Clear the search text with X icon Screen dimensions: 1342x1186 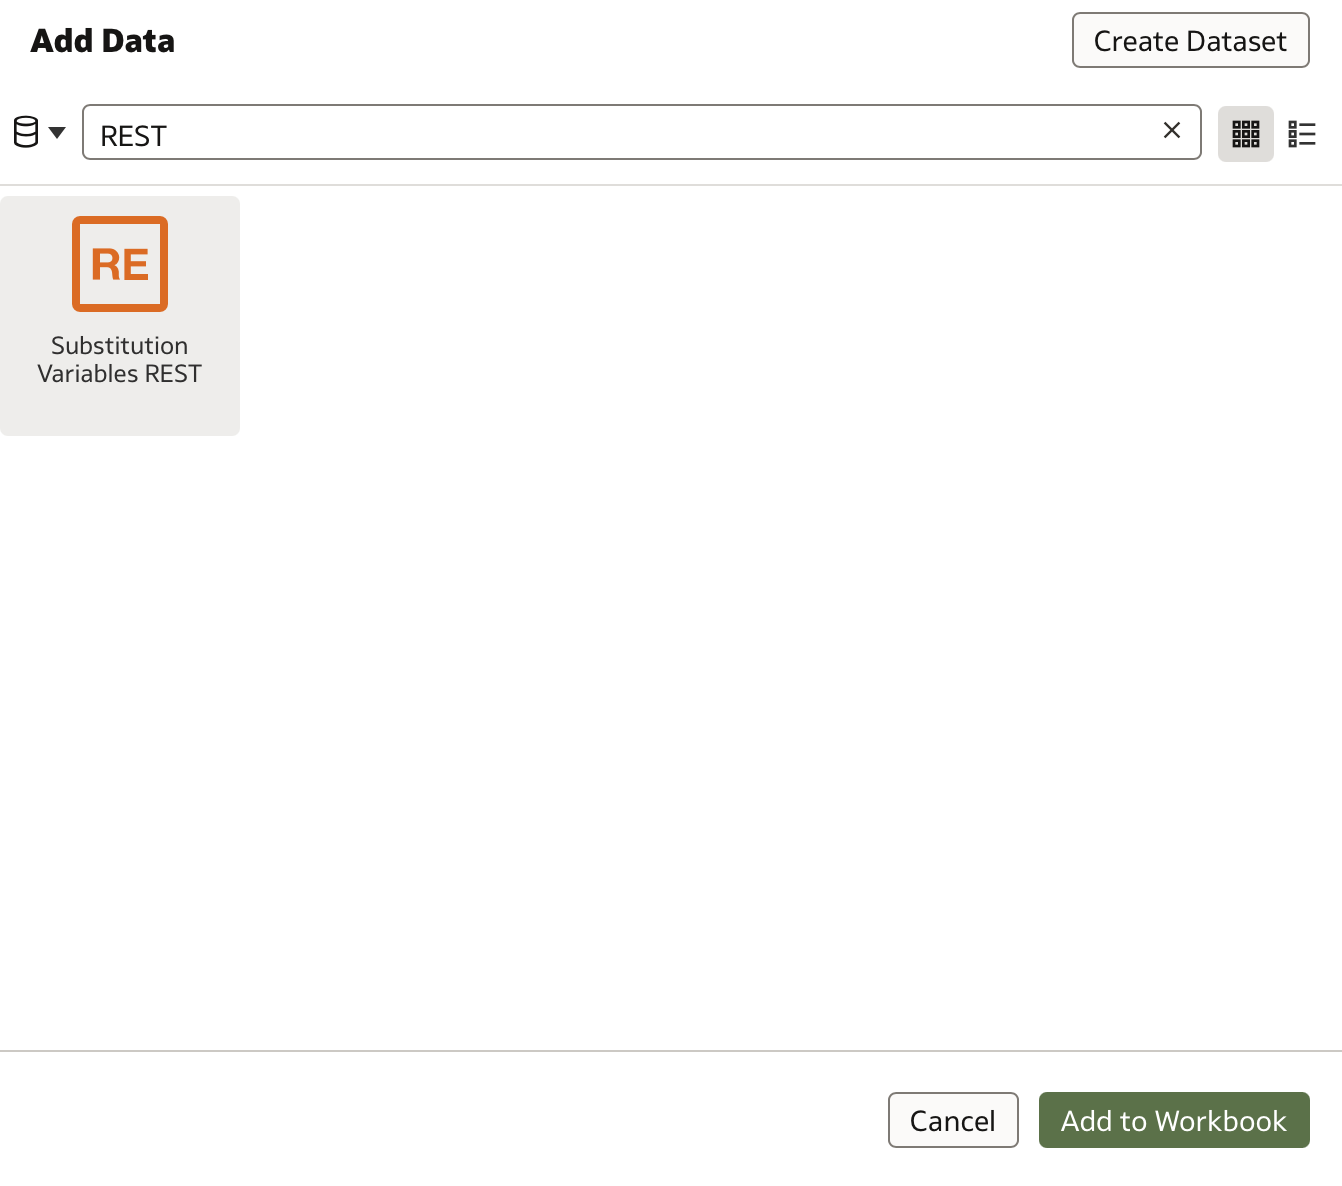[1172, 131]
